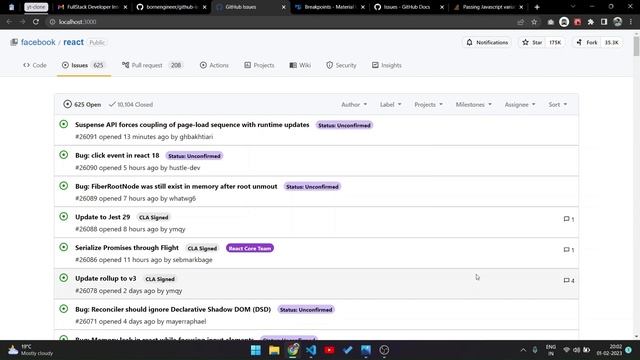Open issue Update to Jest 29
The image size is (640, 360).
[102, 217]
